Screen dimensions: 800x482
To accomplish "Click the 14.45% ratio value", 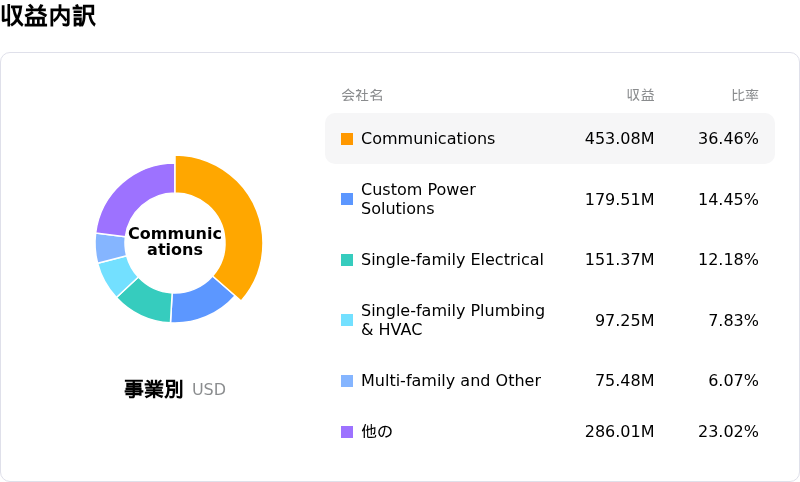I will click(x=728, y=199).
